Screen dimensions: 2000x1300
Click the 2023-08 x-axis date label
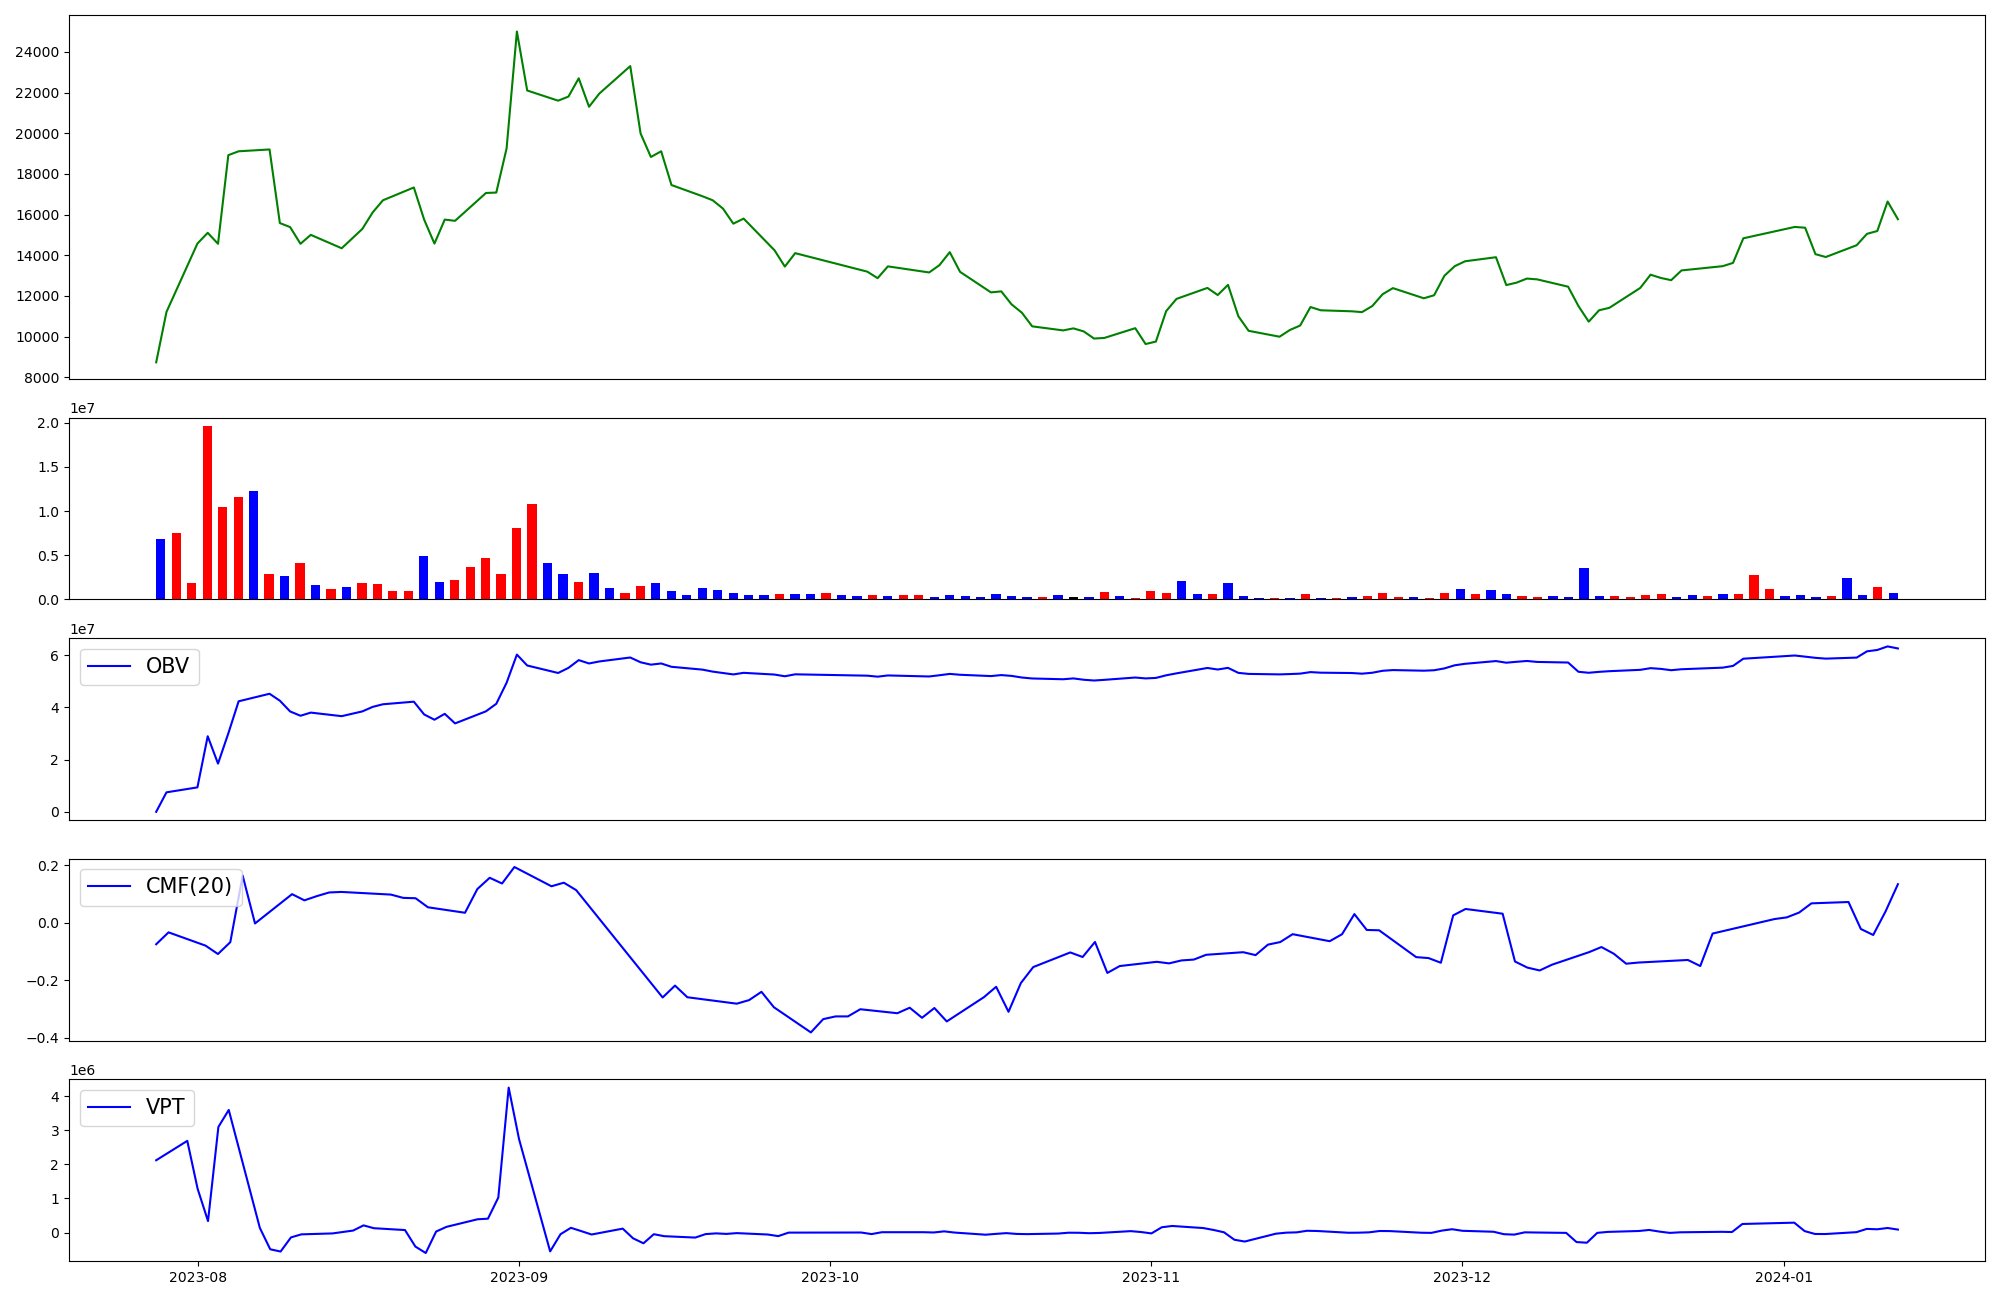pyautogui.click(x=198, y=1277)
